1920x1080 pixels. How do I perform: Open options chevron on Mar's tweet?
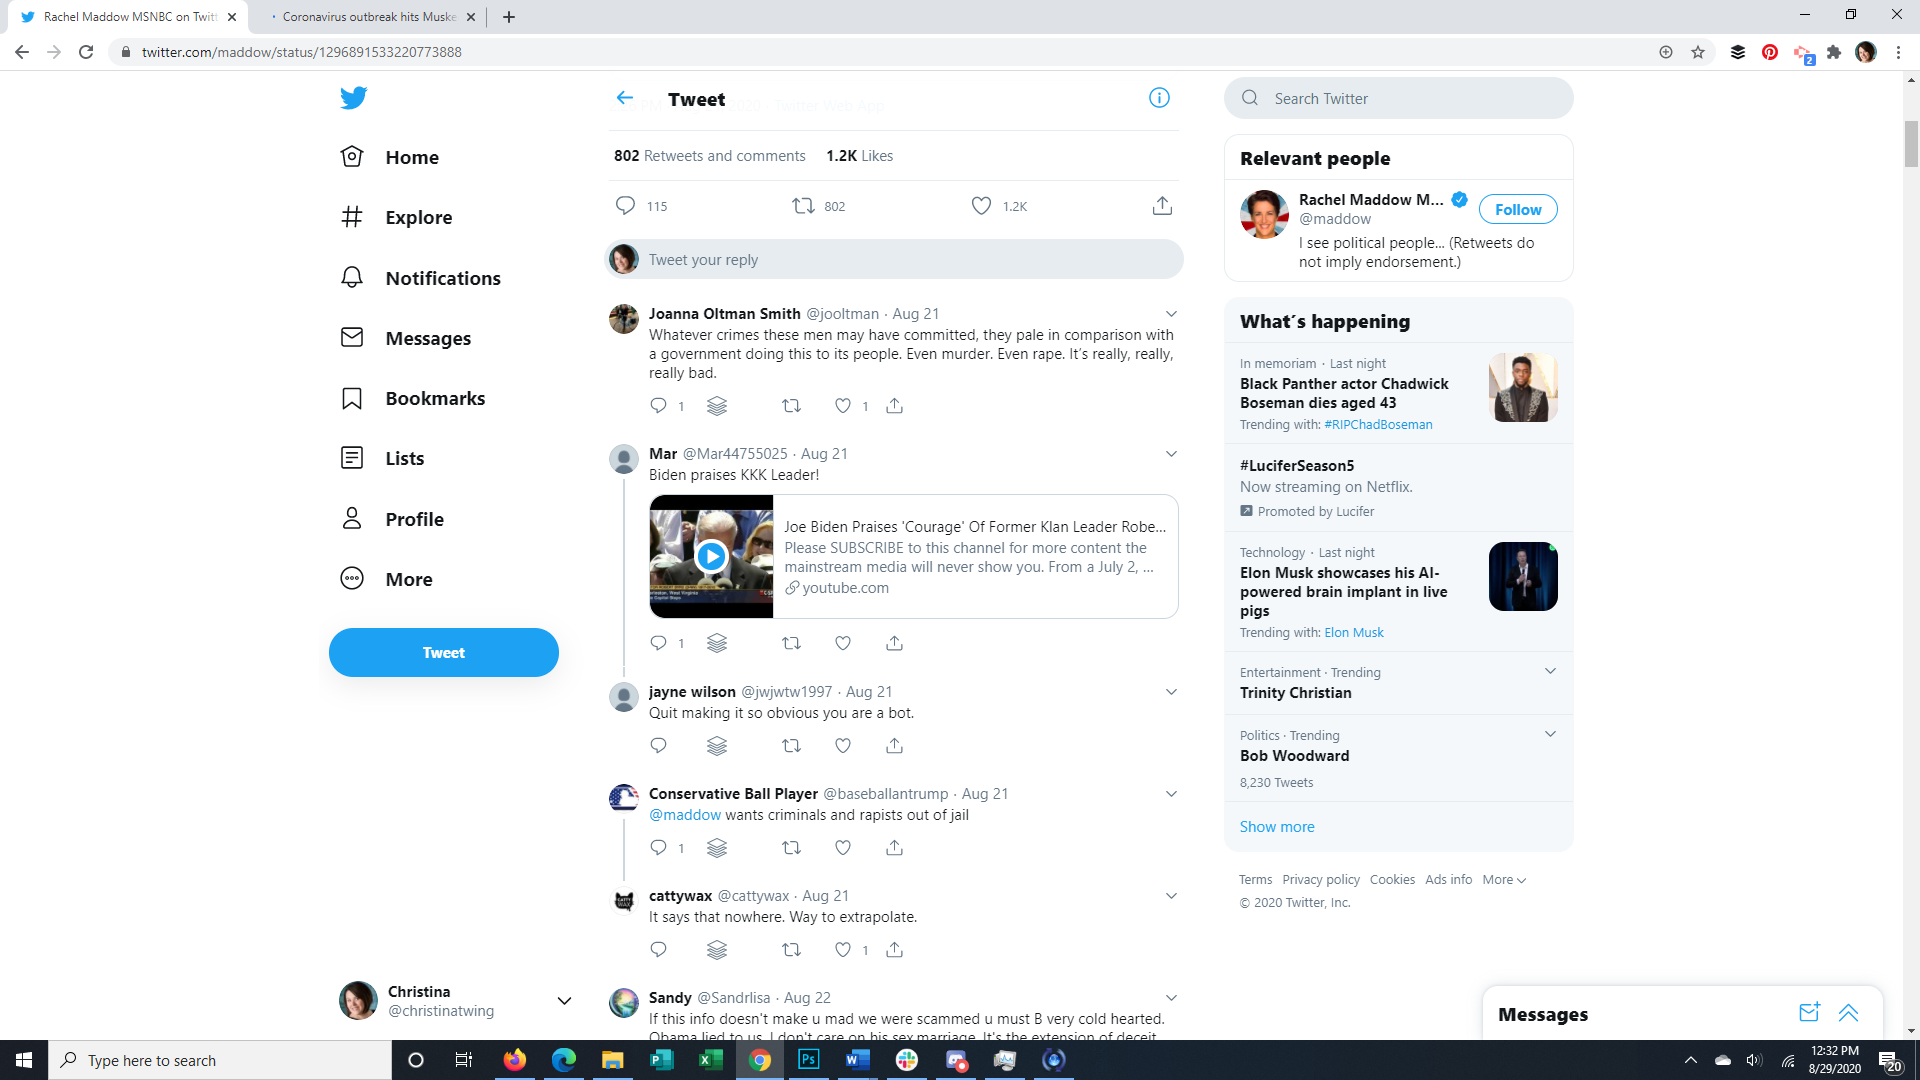click(x=1171, y=454)
